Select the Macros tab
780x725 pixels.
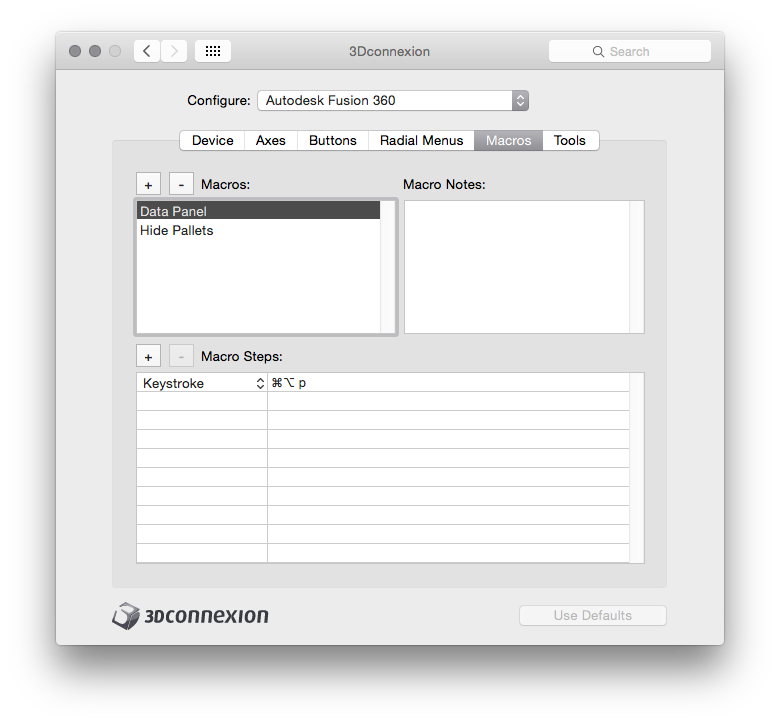508,140
